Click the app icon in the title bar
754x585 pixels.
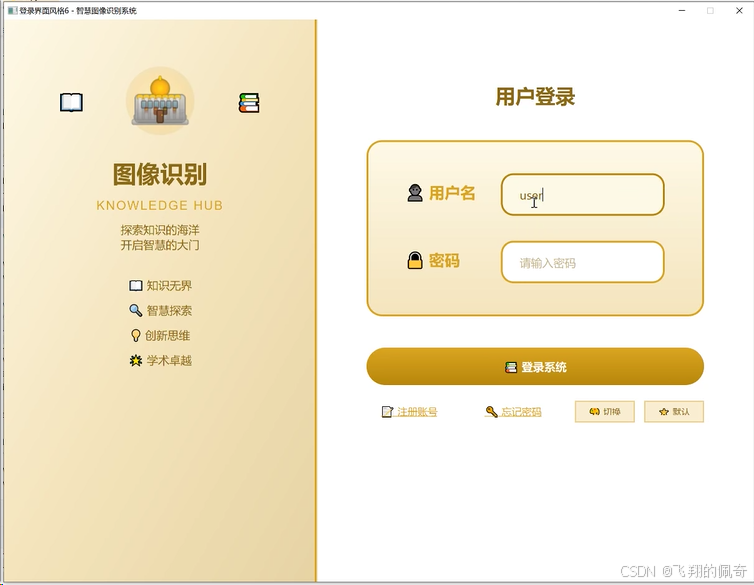coord(13,11)
